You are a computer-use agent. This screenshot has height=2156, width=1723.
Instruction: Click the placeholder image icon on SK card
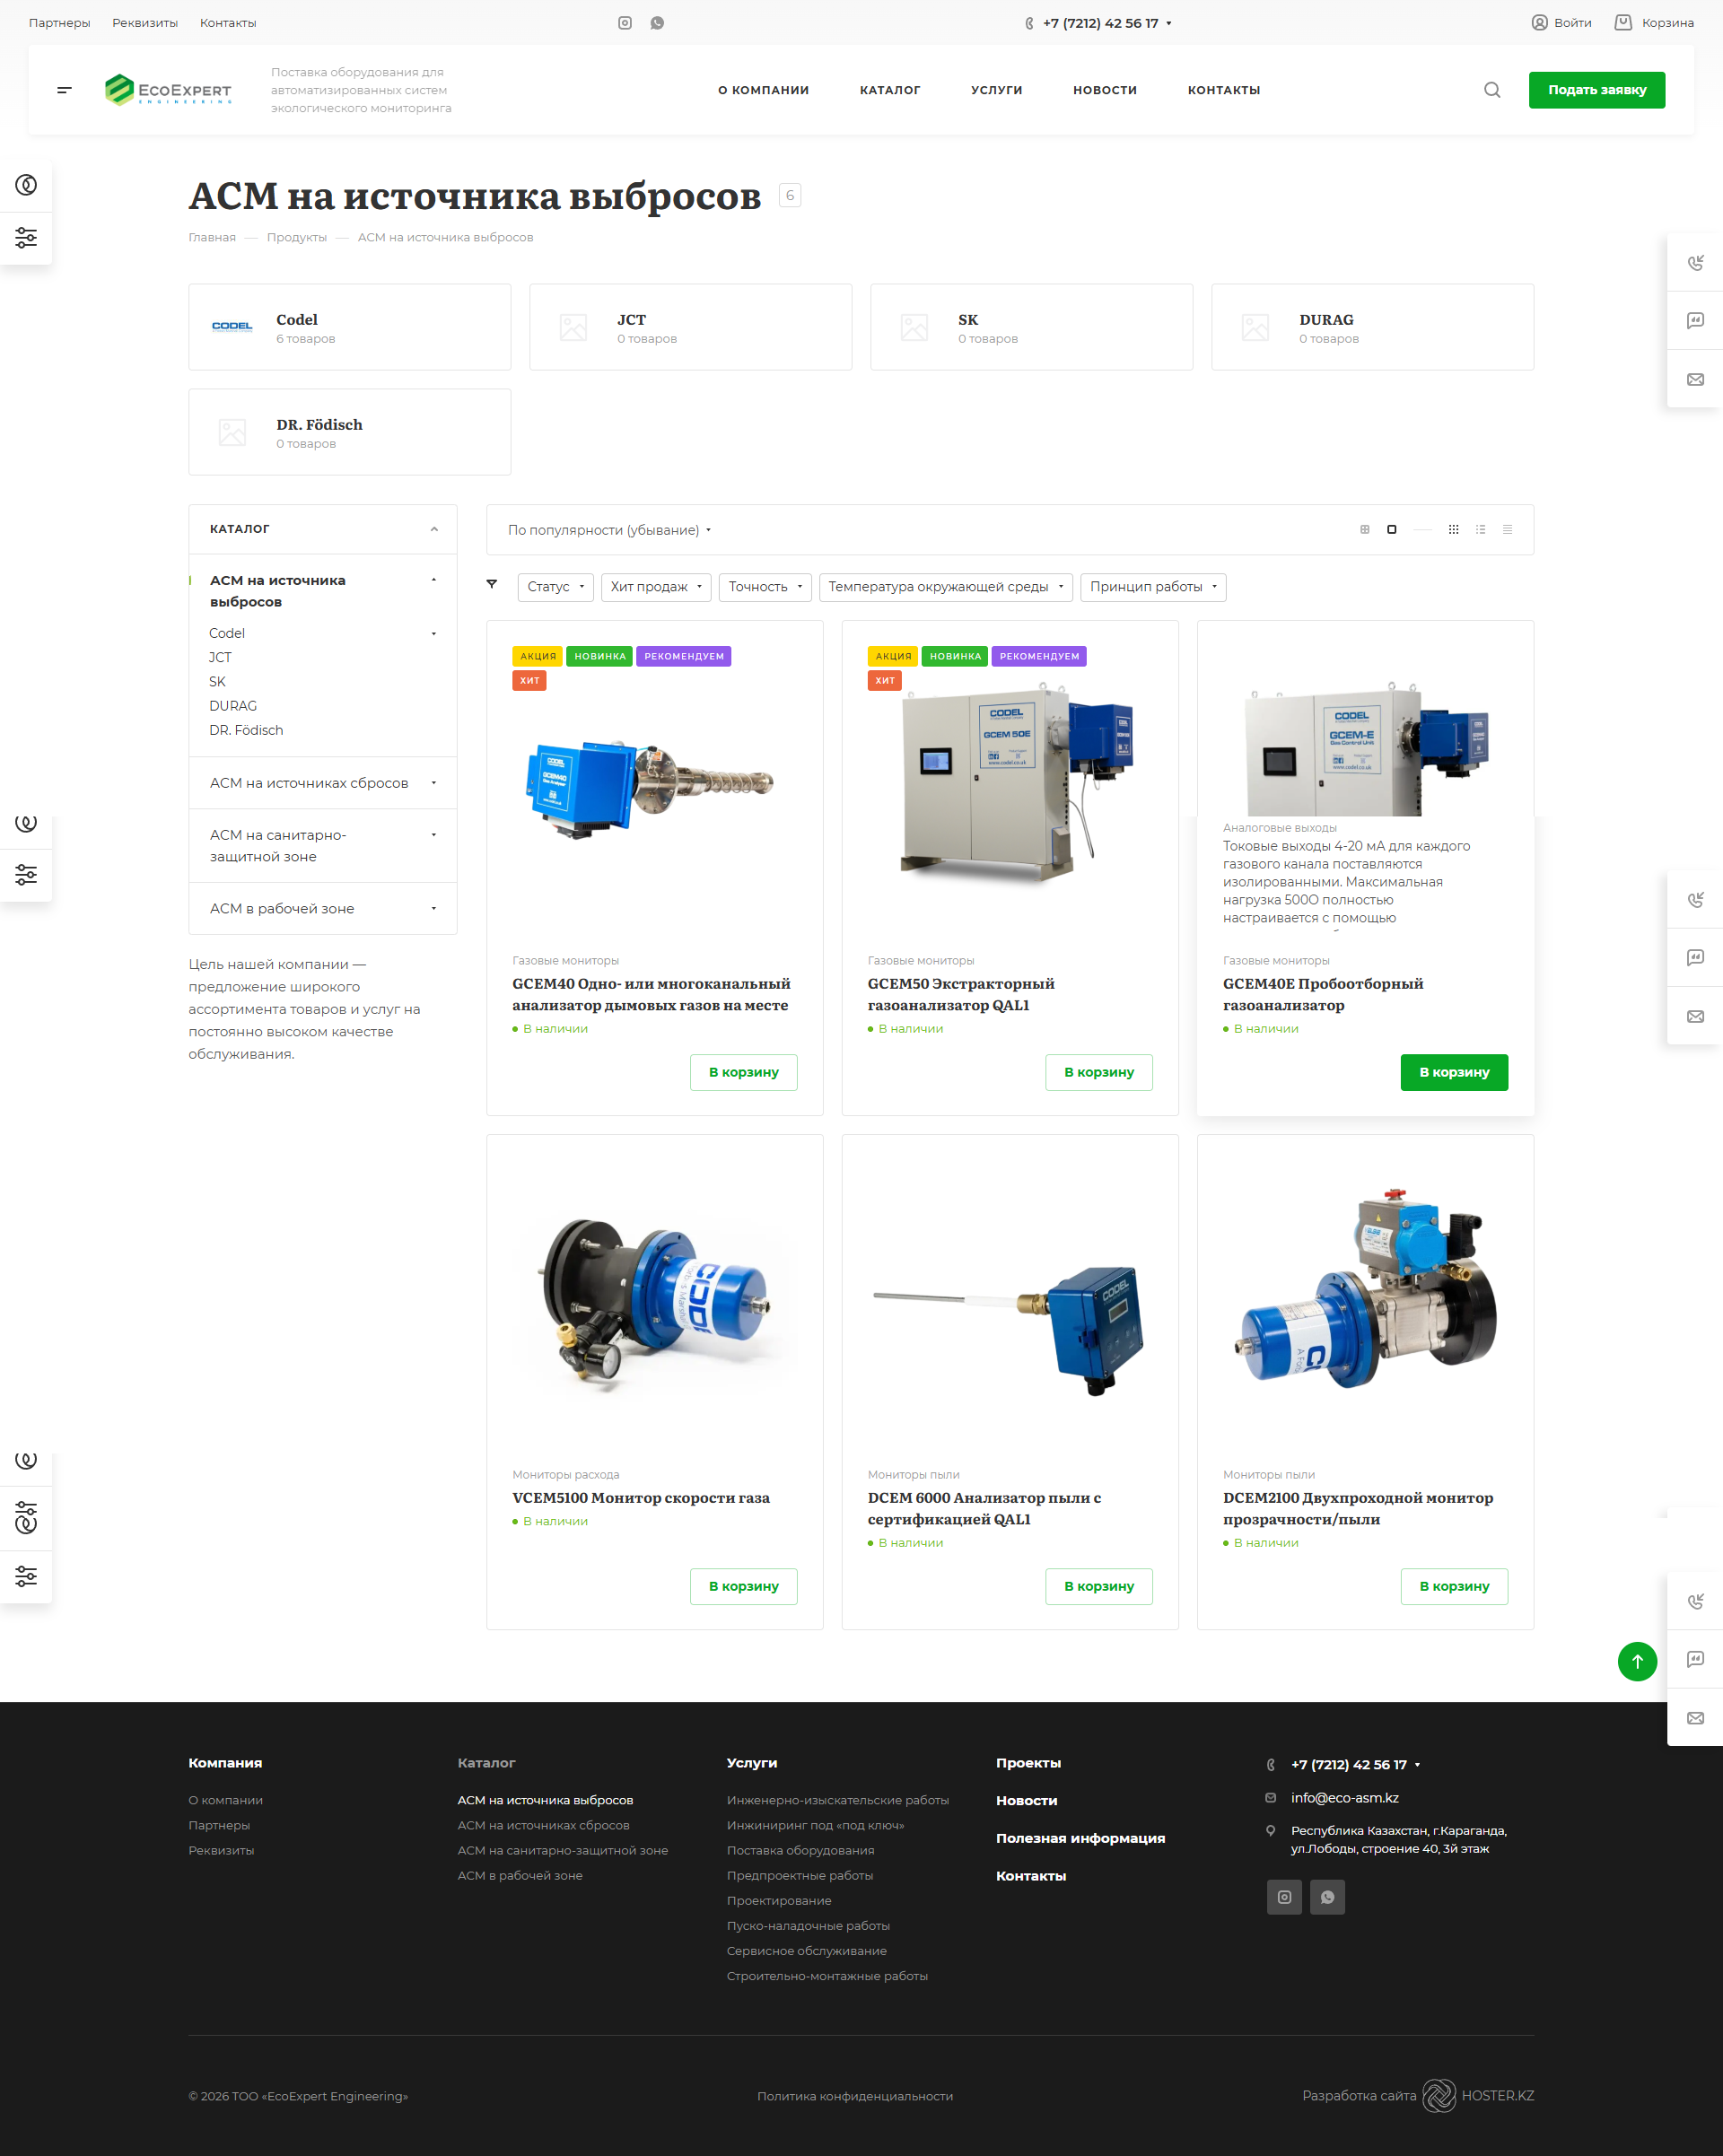[x=914, y=327]
